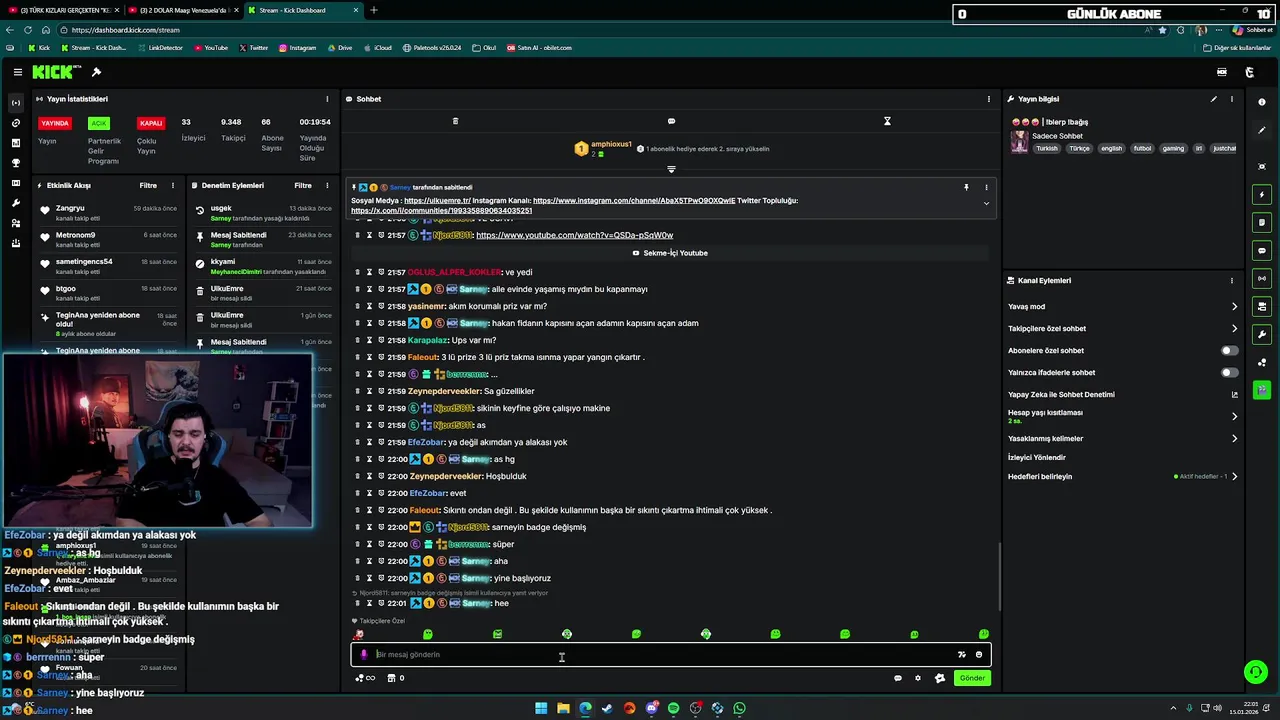Open Etkinlik Akışı three-dot menu
The width and height of the screenshot is (1280, 720).
[173, 185]
